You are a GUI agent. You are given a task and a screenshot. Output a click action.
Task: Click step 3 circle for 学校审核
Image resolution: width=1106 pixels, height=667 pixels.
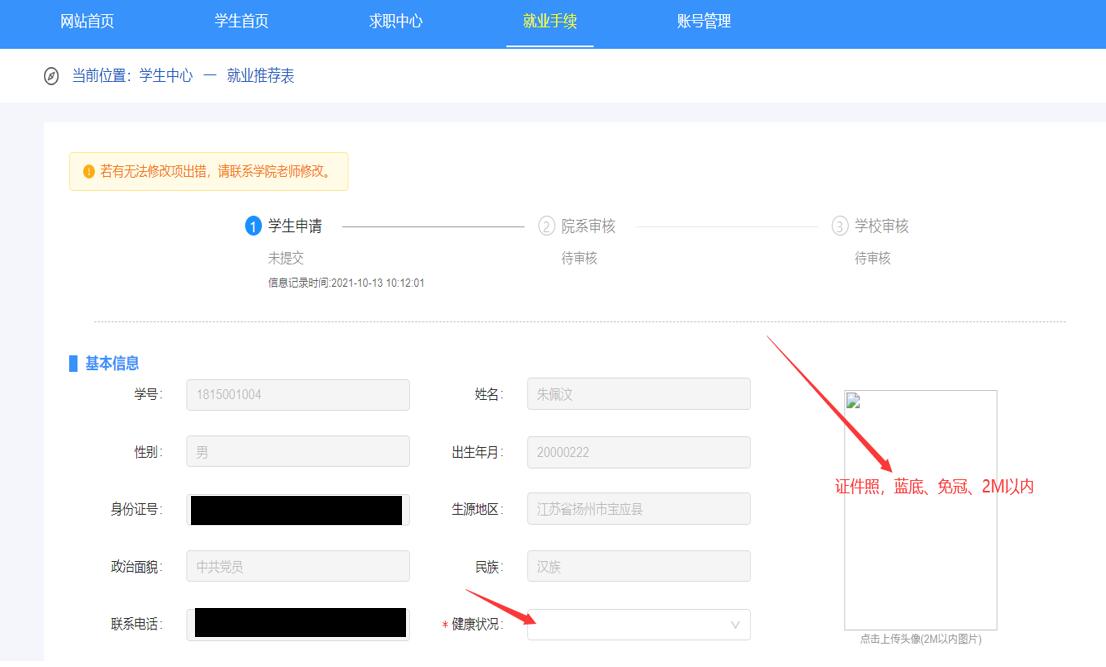point(839,227)
